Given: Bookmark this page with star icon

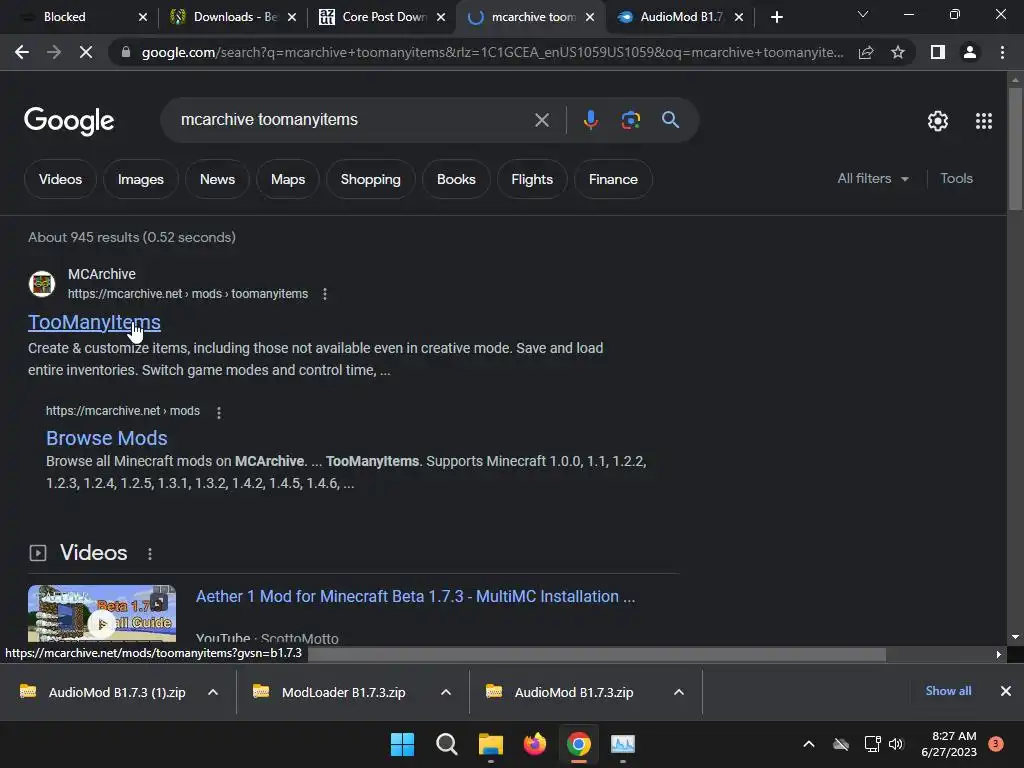Looking at the screenshot, I should click(x=898, y=52).
